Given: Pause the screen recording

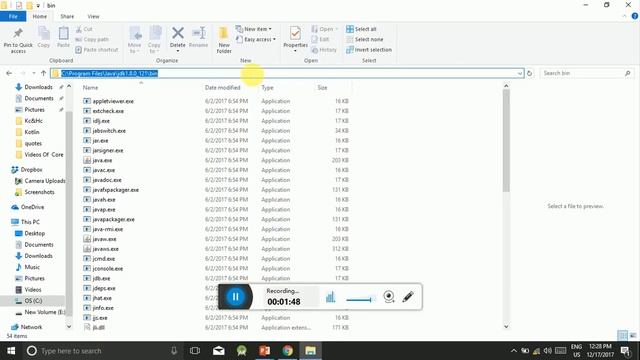Looking at the screenshot, I should click(236, 297).
